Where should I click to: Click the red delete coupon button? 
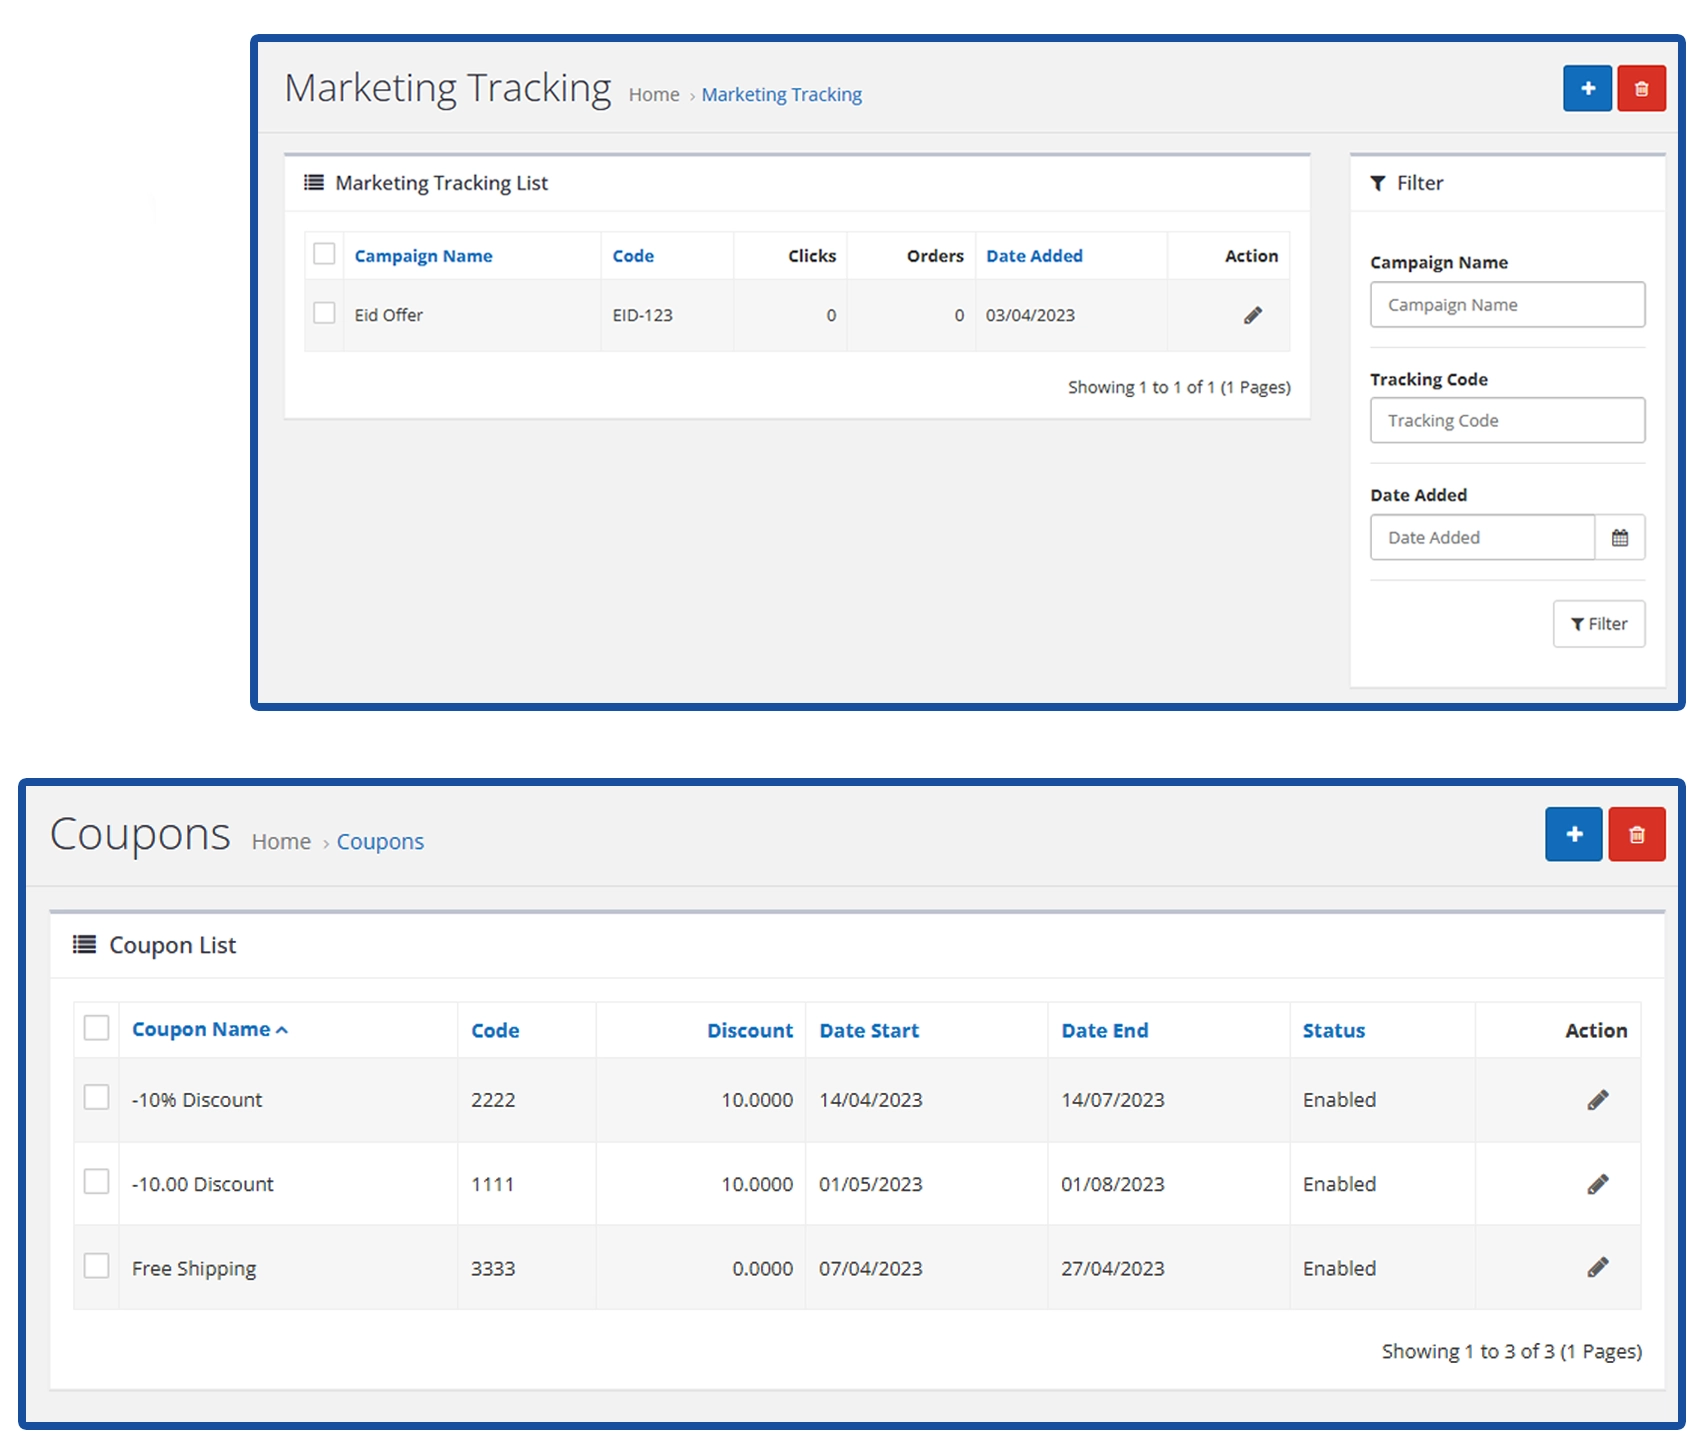1636,834
